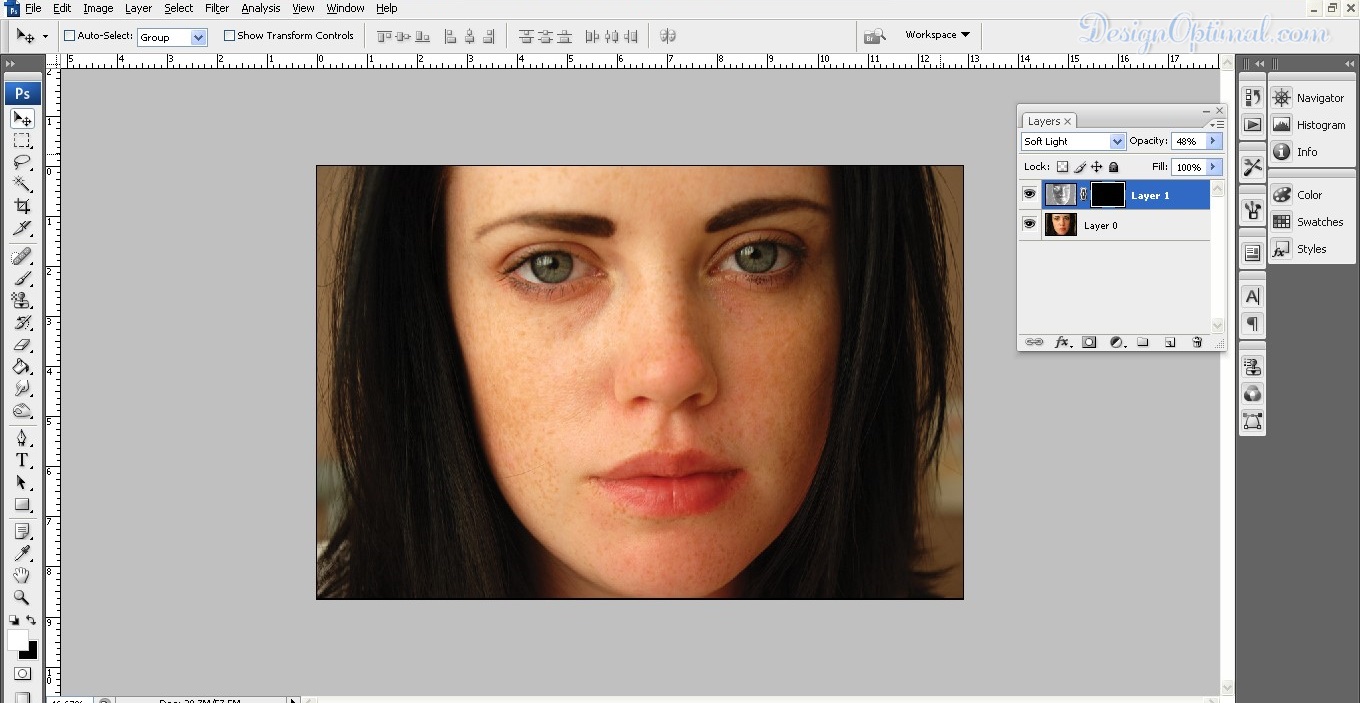This screenshot has width=1360, height=703.
Task: Hide Layer 1 using its eye icon
Action: [x=1029, y=195]
